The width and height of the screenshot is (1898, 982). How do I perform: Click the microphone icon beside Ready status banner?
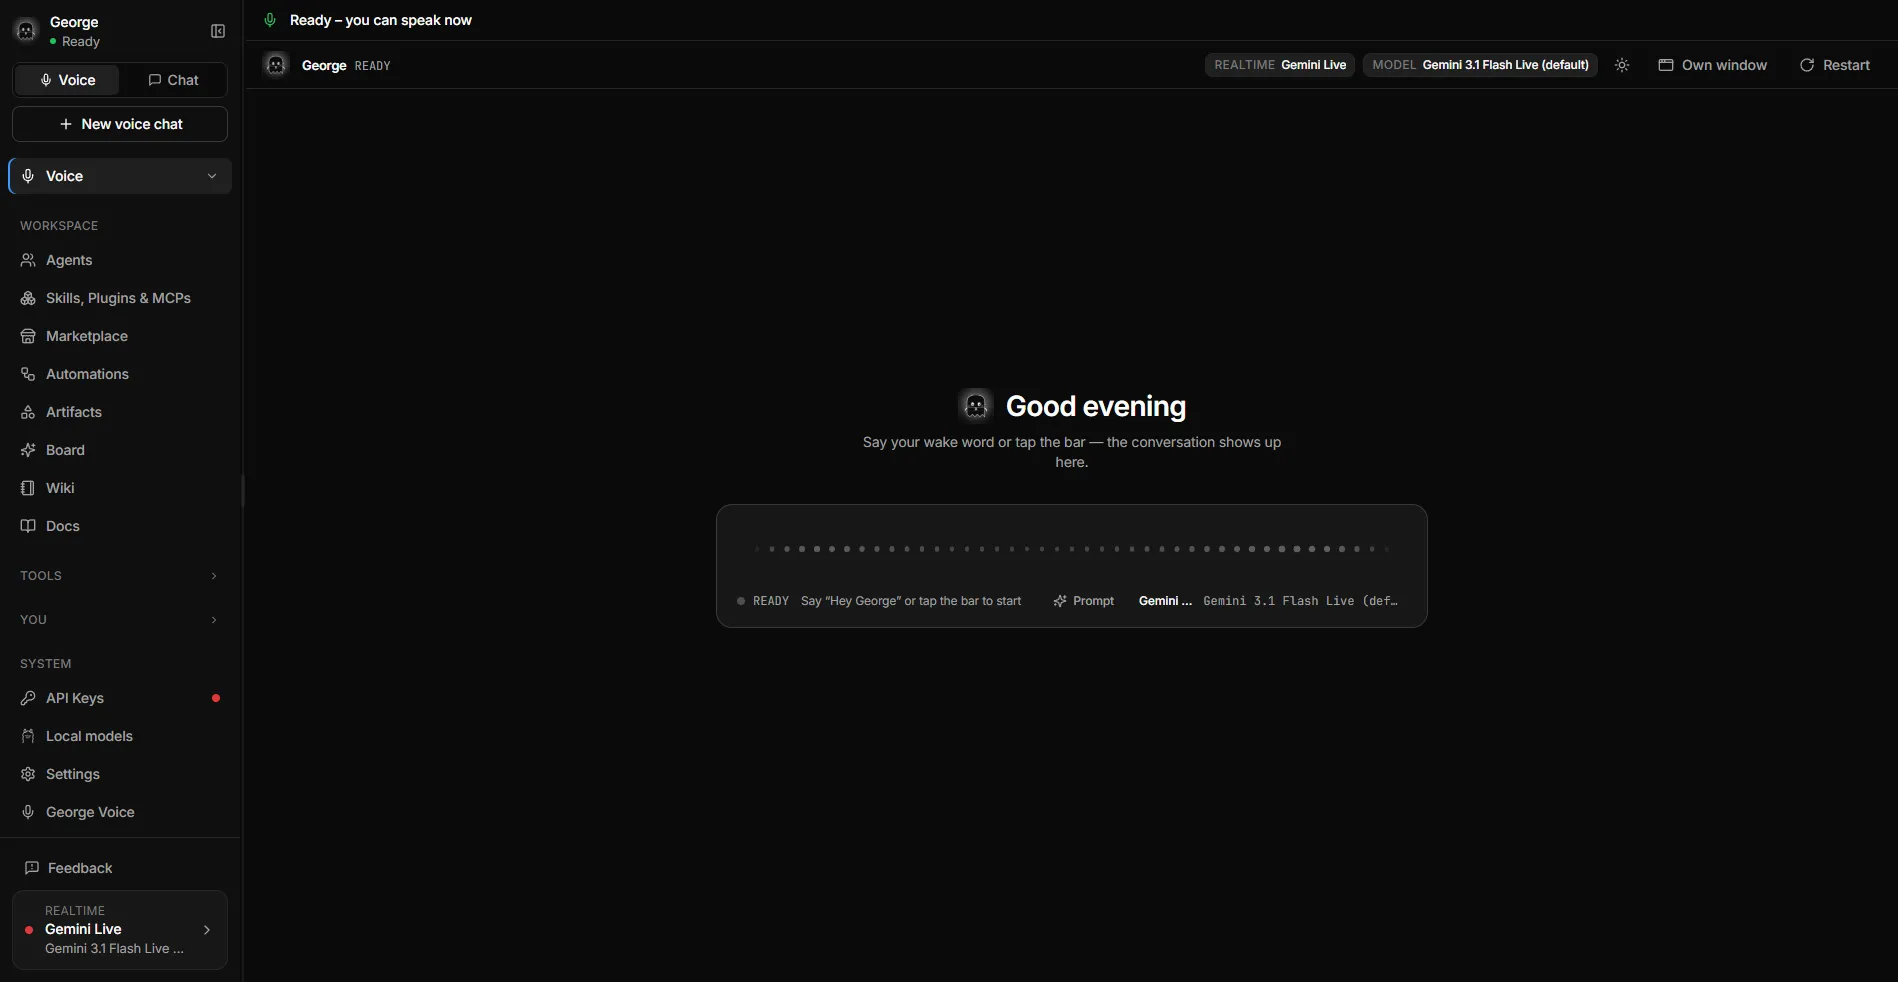tap(270, 20)
